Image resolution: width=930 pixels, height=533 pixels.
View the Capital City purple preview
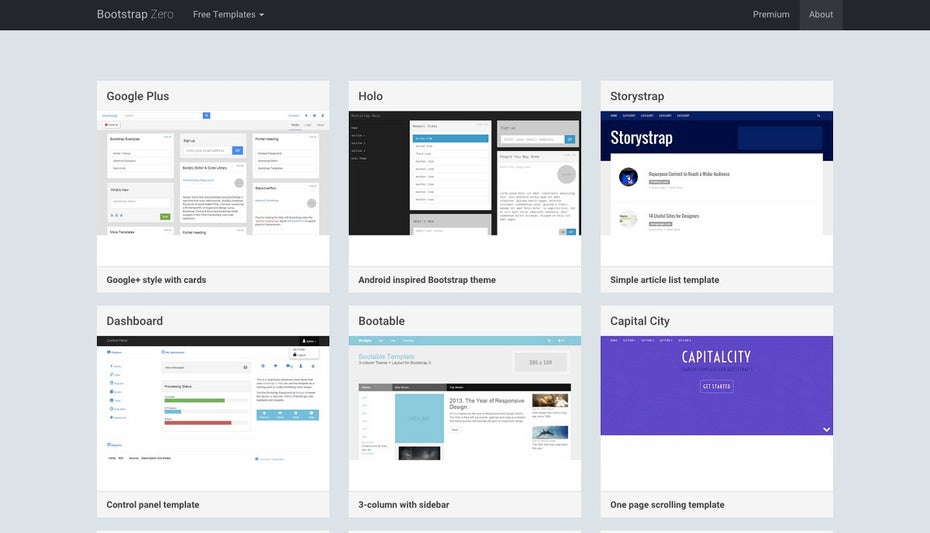point(716,385)
